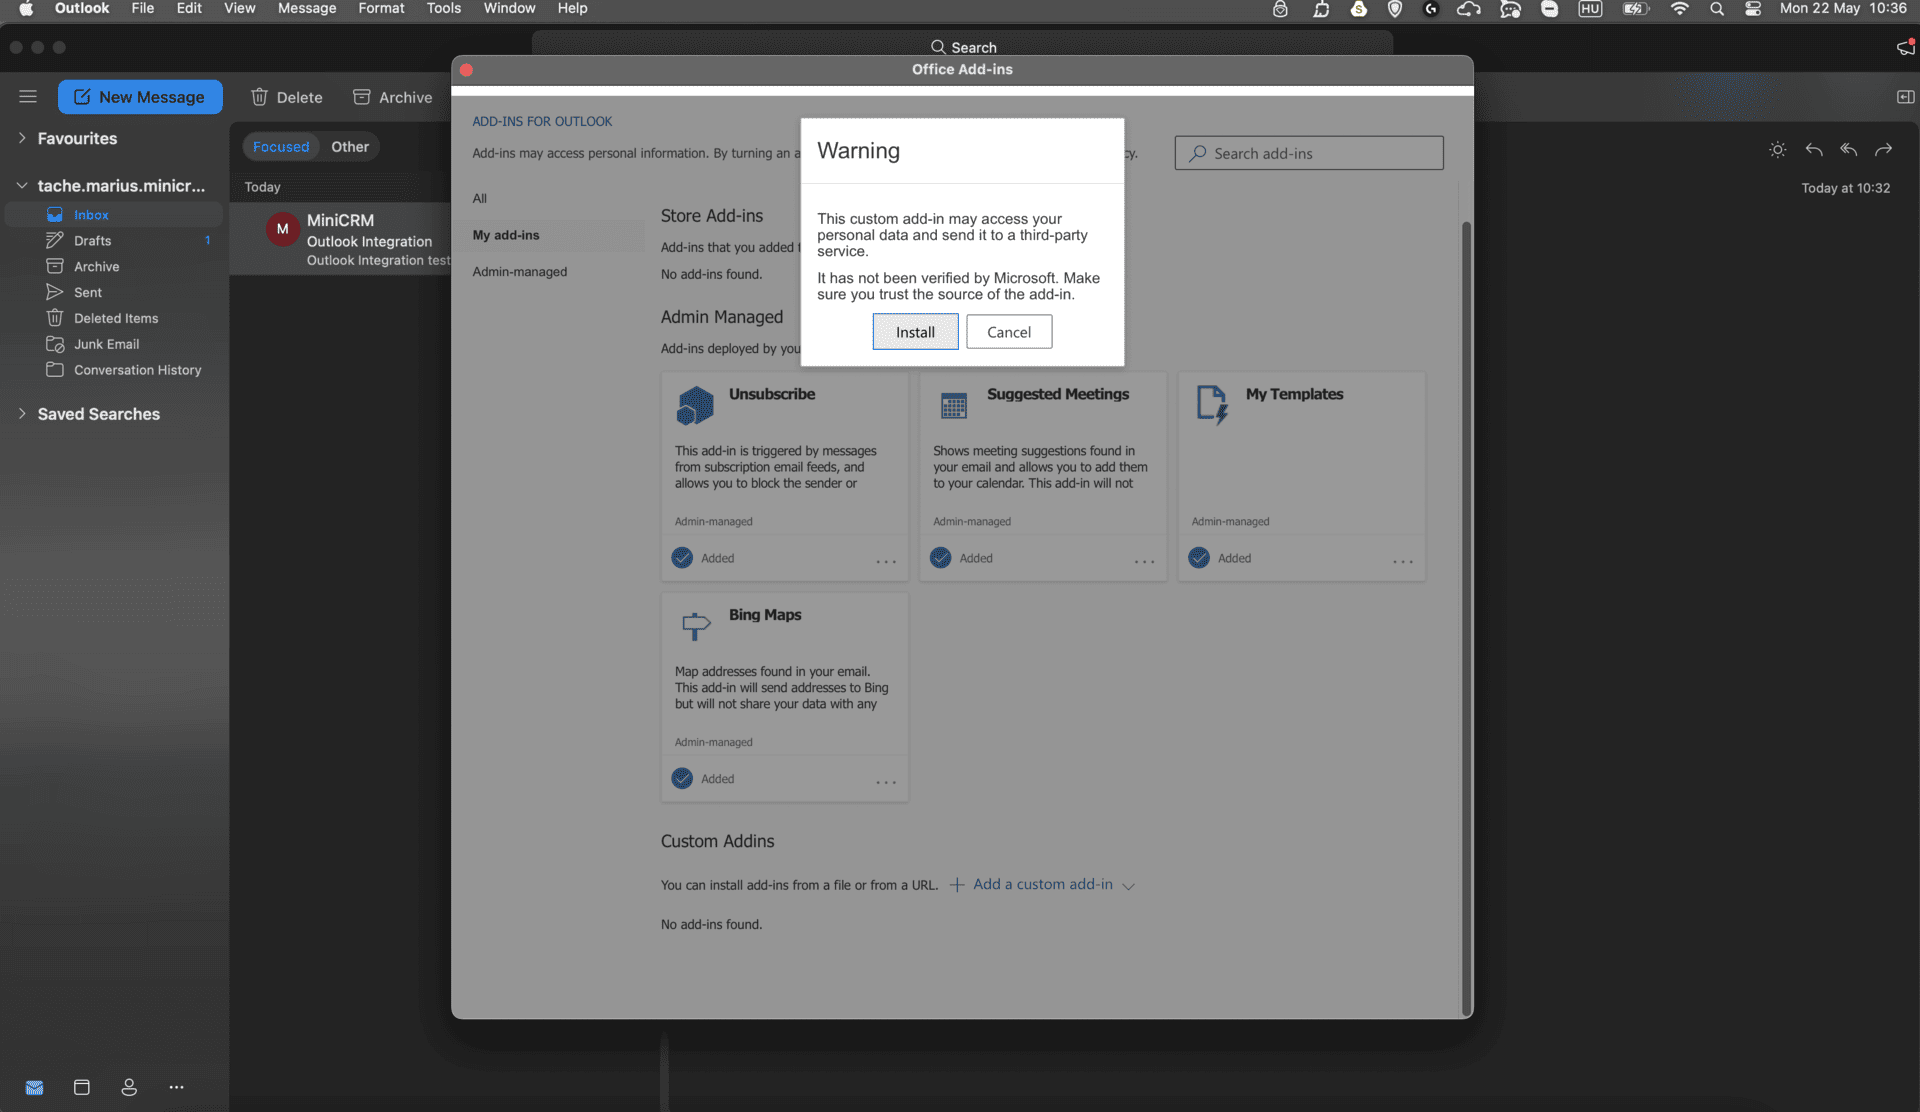
Task: Open the Add a custom add-in dropdown
Action: coord(1043,885)
